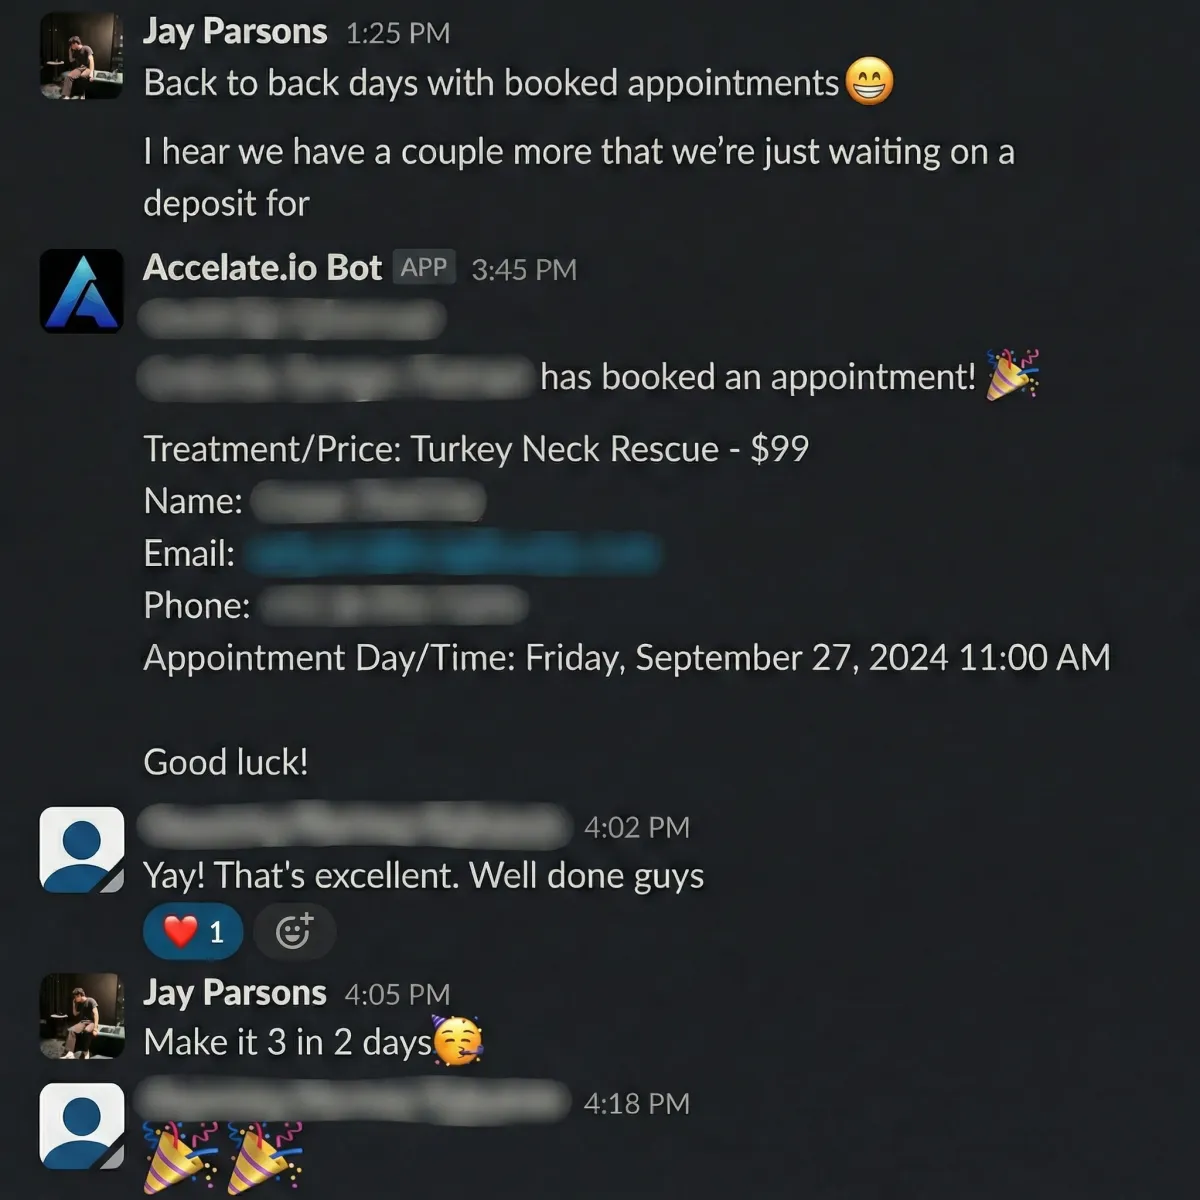
Task: Click Jay Parsons' name at 4:05 PM
Action: pos(235,993)
